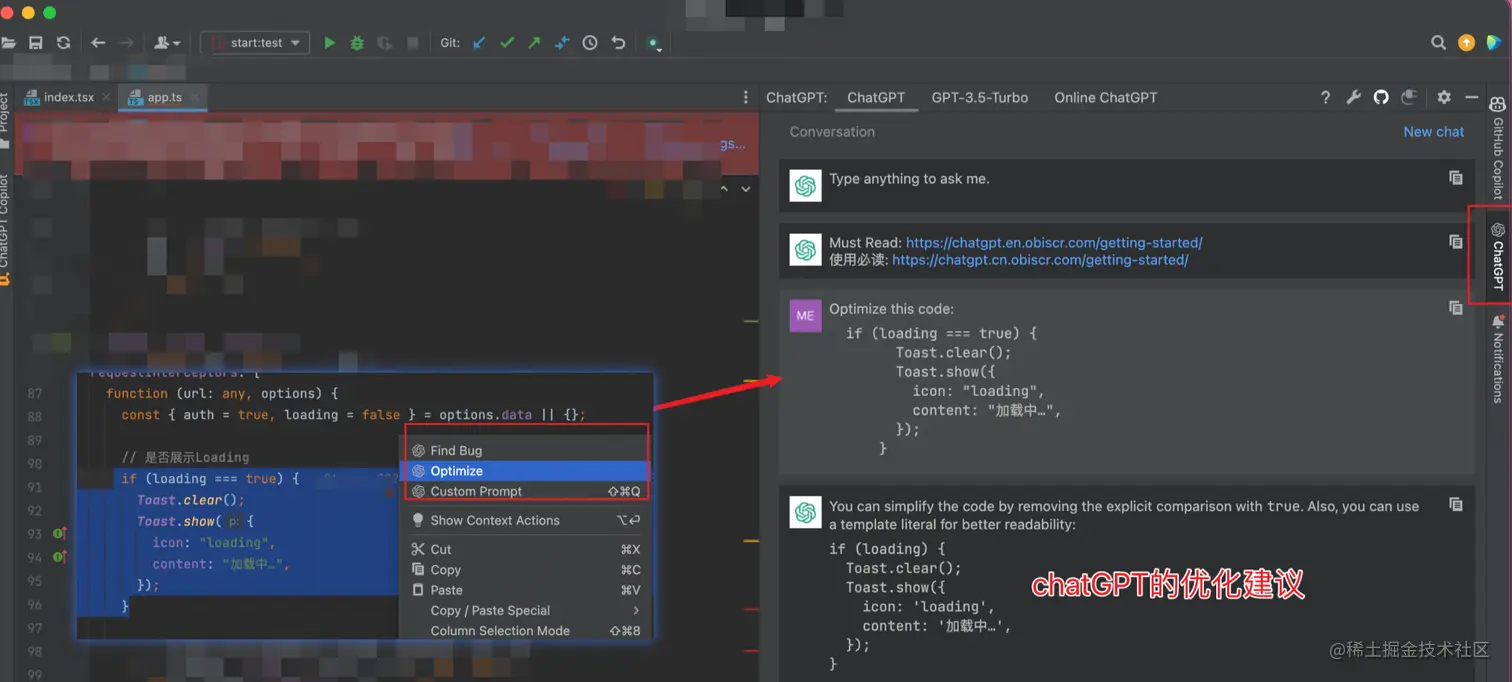Run start:test with the green play icon
This screenshot has height=682, width=1512.
pos(329,43)
